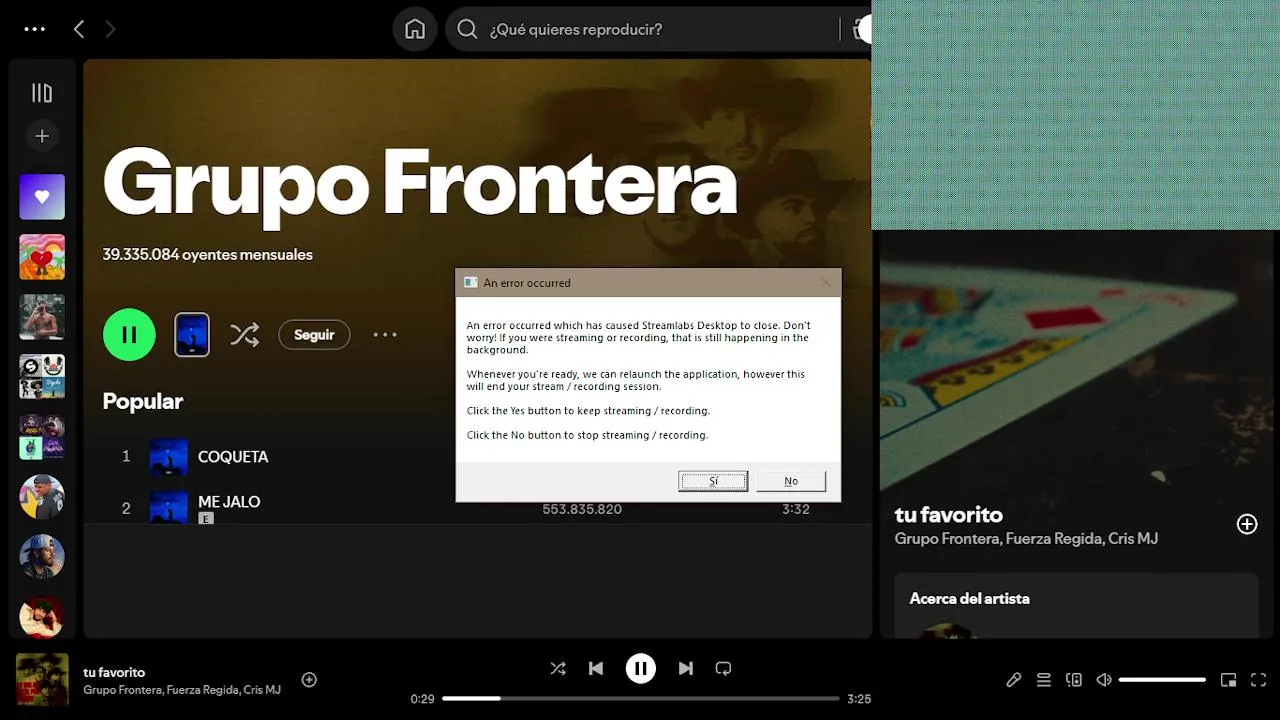Adjust the volume slider

pos(1162,680)
